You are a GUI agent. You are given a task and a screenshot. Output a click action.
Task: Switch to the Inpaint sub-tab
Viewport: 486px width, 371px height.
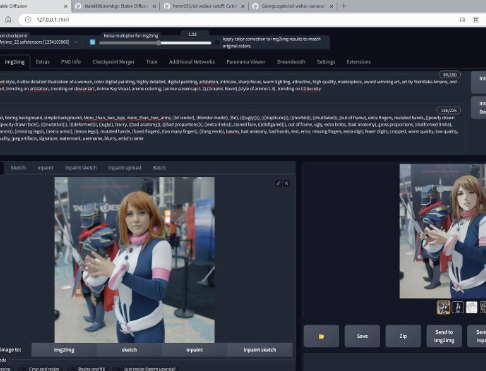tap(45, 168)
